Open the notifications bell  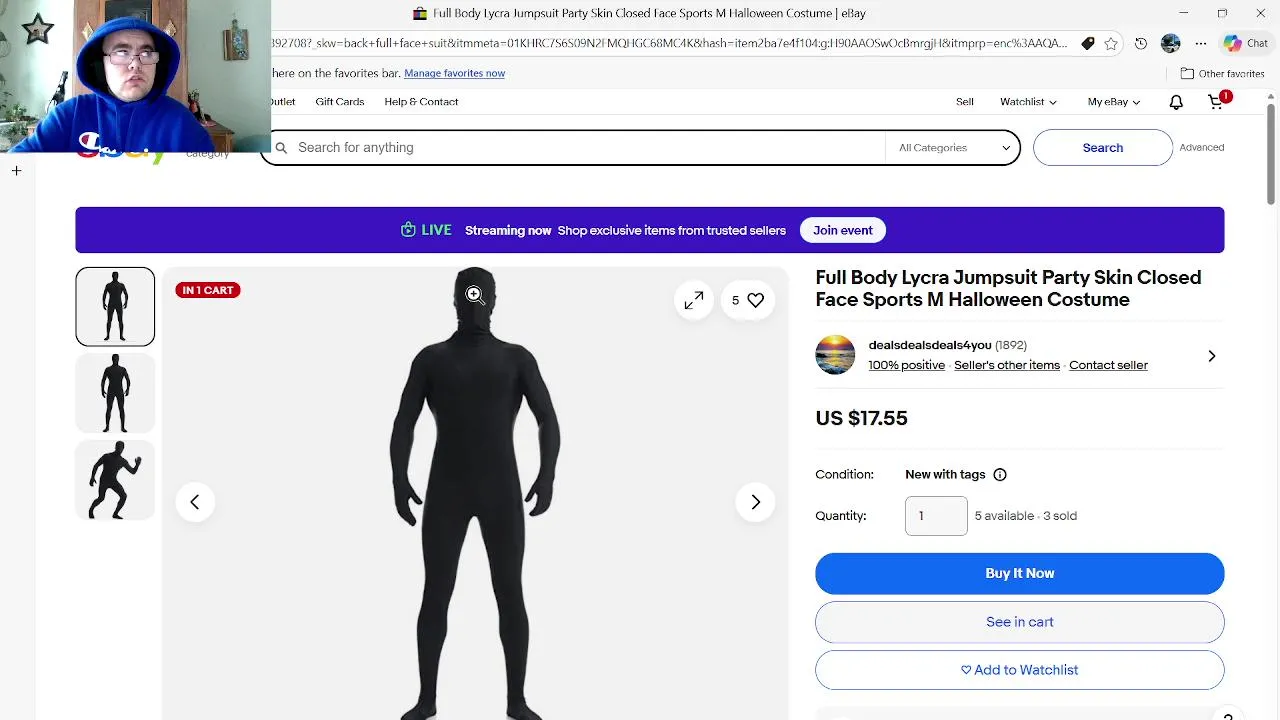pos(1176,102)
